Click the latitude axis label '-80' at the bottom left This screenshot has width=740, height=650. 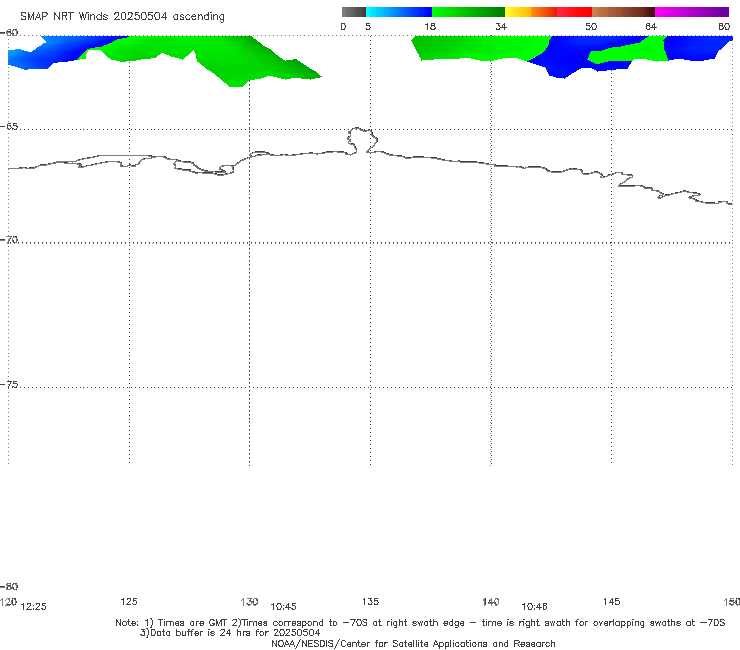click(x=9, y=586)
